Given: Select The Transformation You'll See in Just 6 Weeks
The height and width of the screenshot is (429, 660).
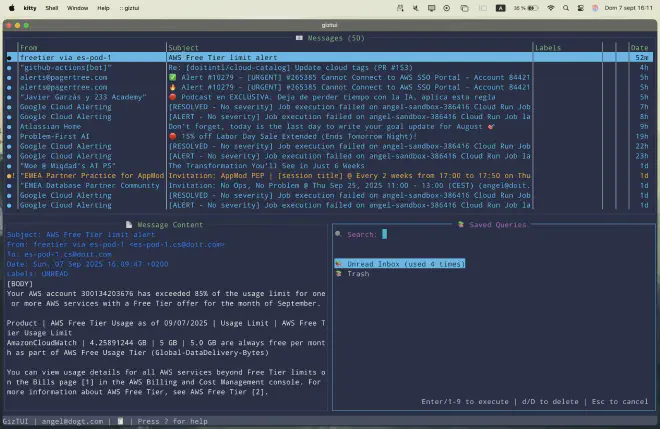Looking at the screenshot, I should coord(330,166).
